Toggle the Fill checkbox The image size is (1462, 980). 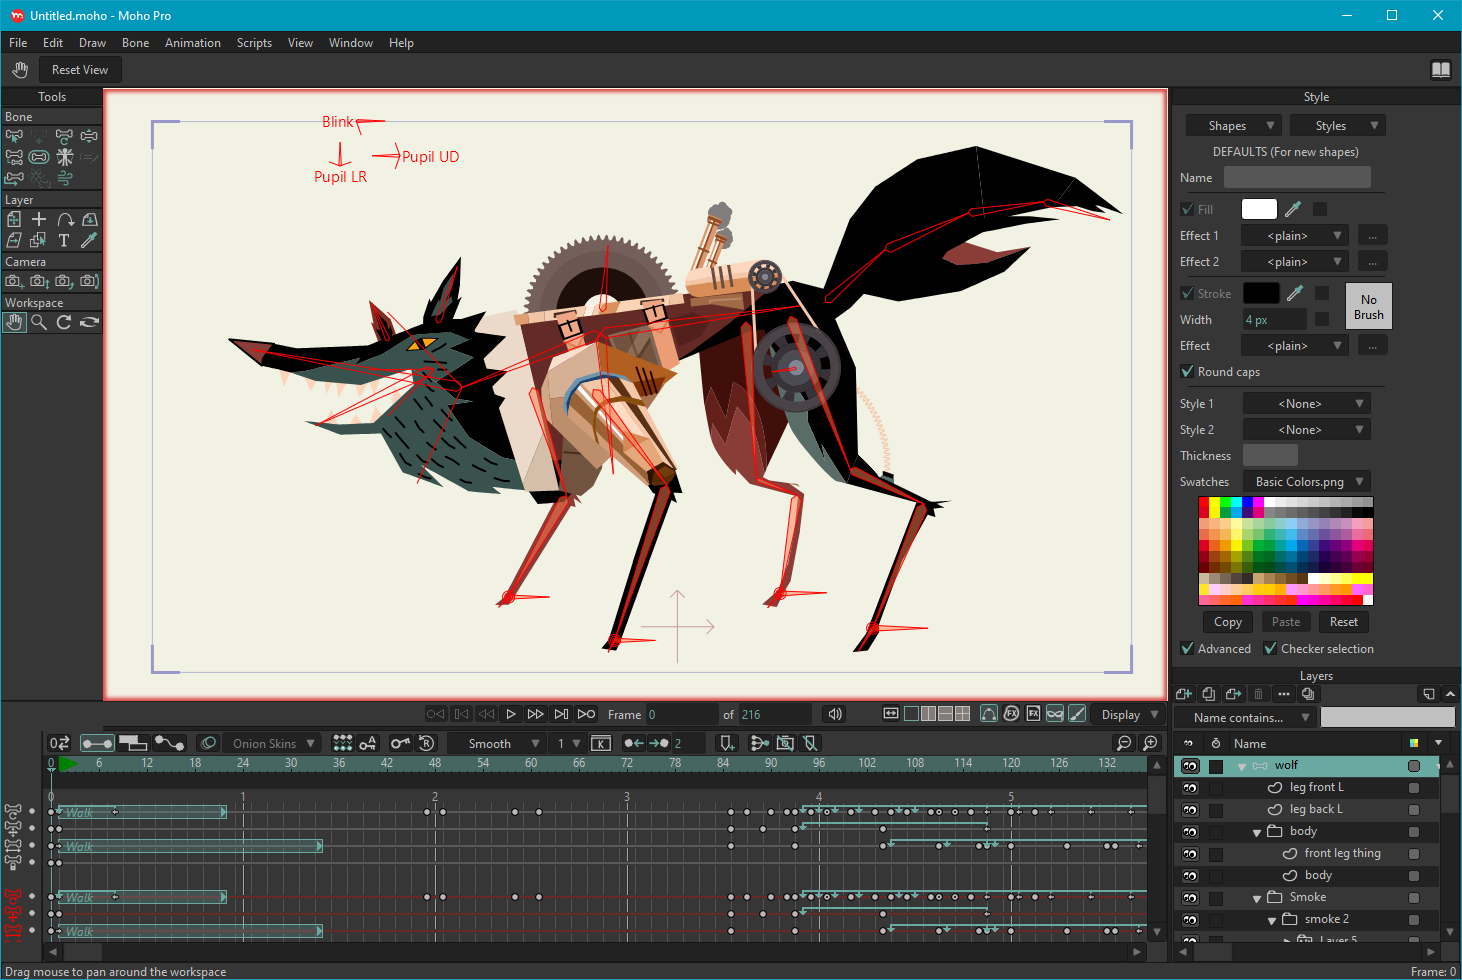(1187, 209)
